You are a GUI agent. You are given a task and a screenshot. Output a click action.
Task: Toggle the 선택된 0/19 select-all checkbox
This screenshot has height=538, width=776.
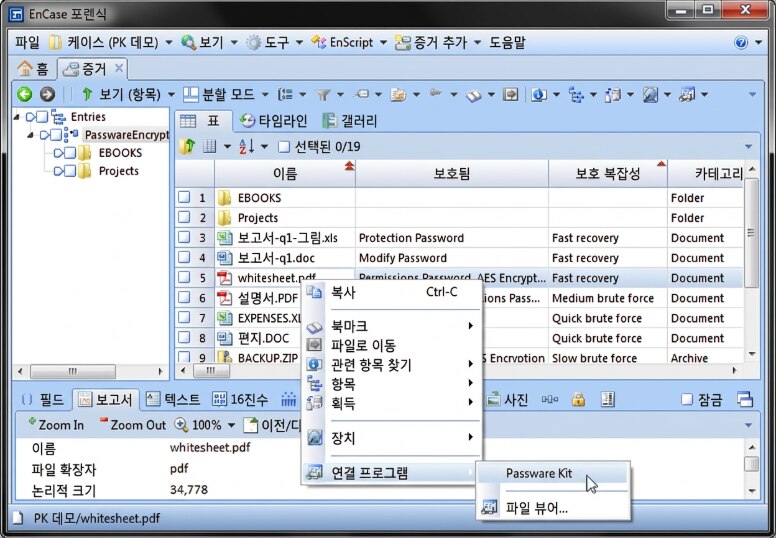click(284, 147)
